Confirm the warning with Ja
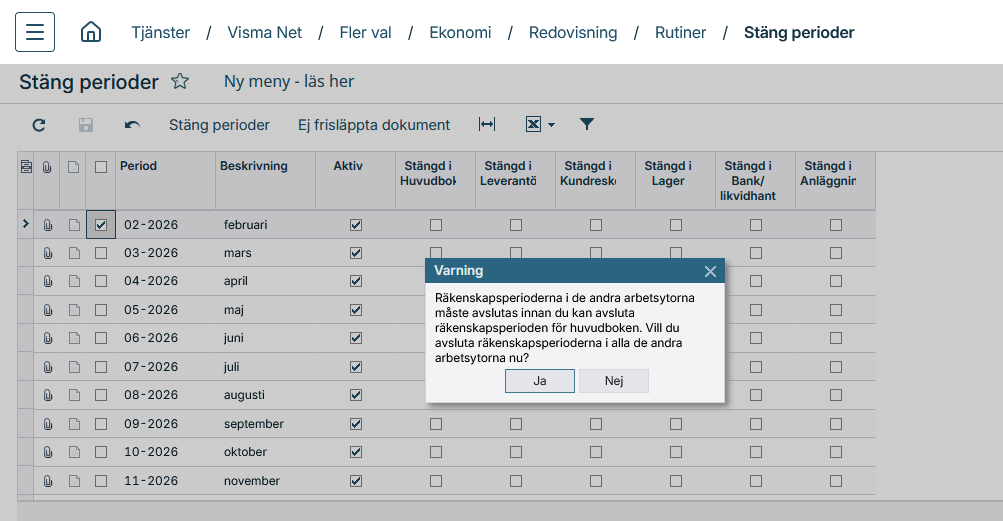This screenshot has height=521, width=1003. tap(540, 381)
